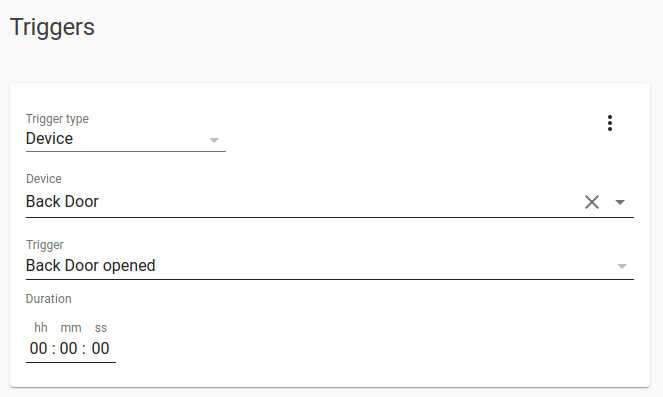Click the minutes duration field
The width and height of the screenshot is (663, 397).
(68, 348)
